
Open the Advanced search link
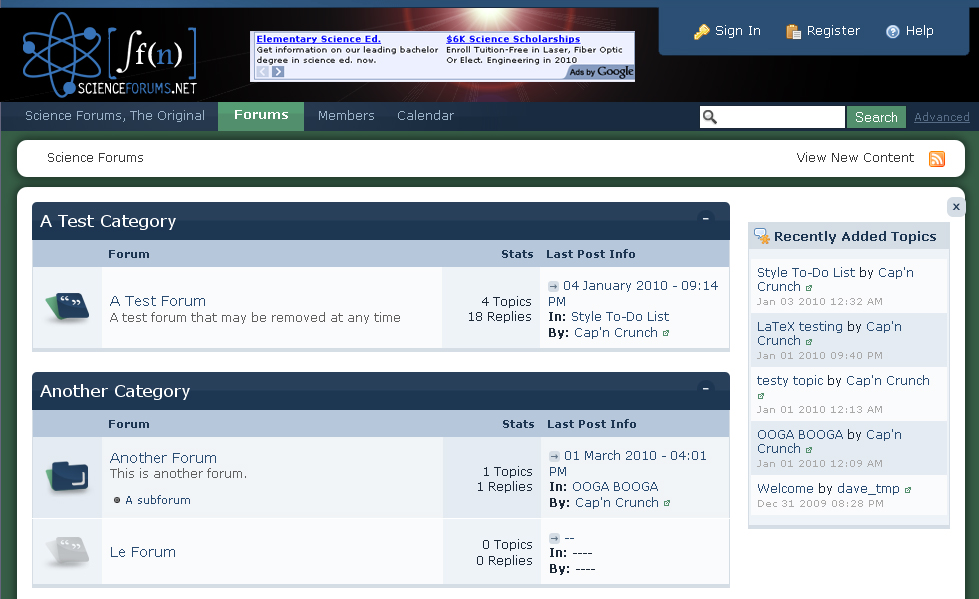(941, 118)
